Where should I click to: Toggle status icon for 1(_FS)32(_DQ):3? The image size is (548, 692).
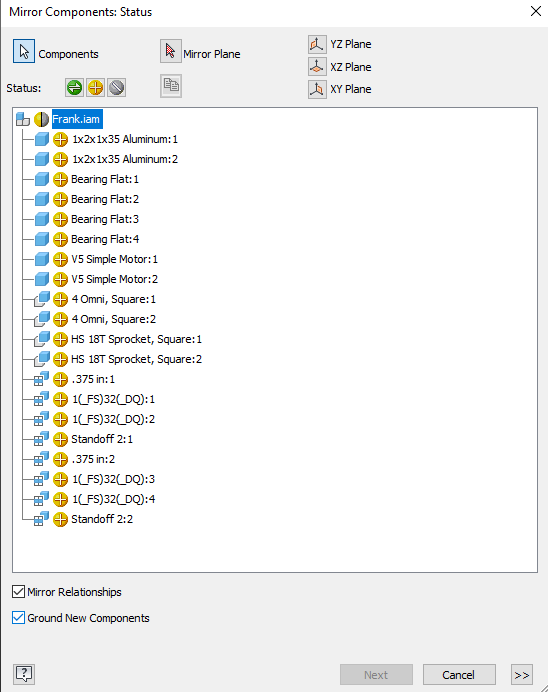(x=60, y=479)
